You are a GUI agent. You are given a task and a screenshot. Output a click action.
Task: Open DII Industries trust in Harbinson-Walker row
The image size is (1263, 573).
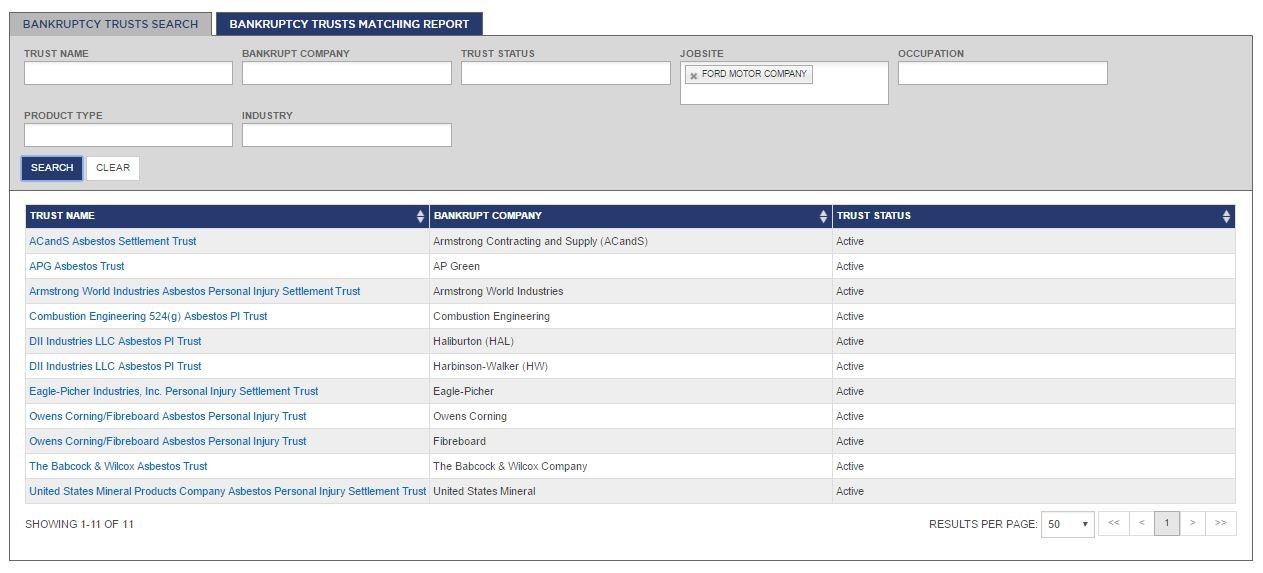click(x=115, y=366)
